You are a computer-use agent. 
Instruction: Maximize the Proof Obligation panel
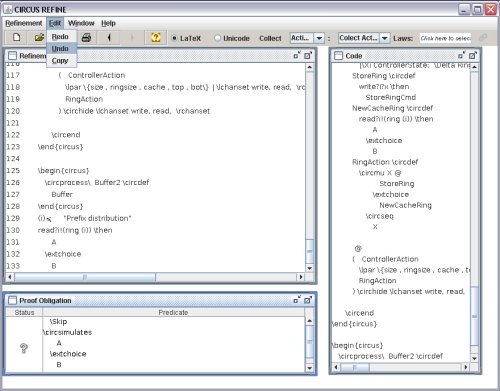tap(308, 300)
